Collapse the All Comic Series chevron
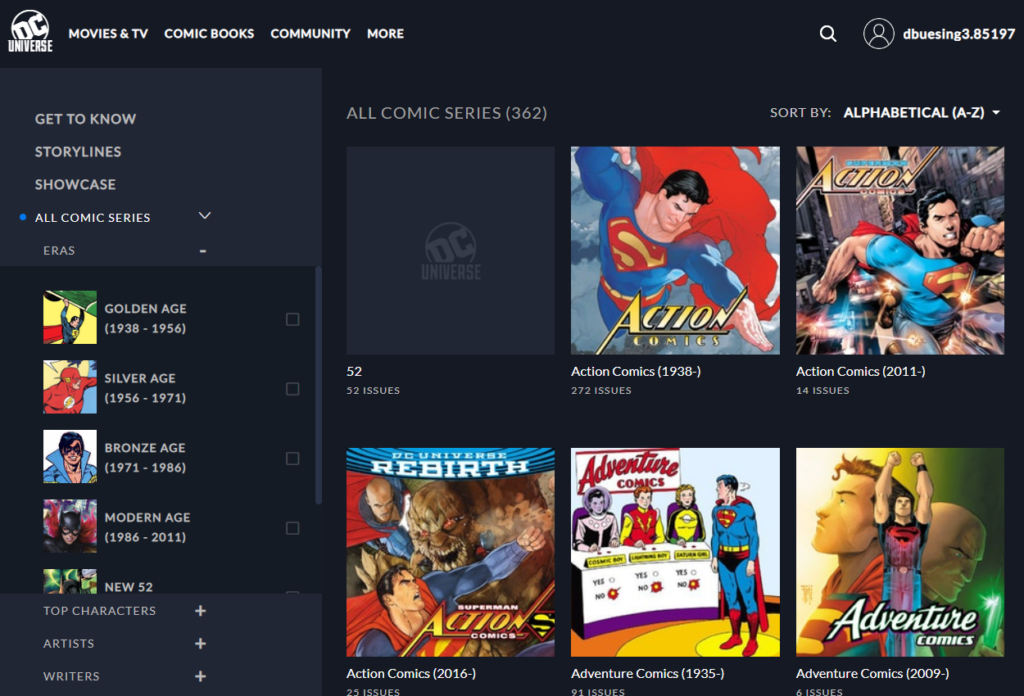The height and width of the screenshot is (696, 1024). click(204, 216)
